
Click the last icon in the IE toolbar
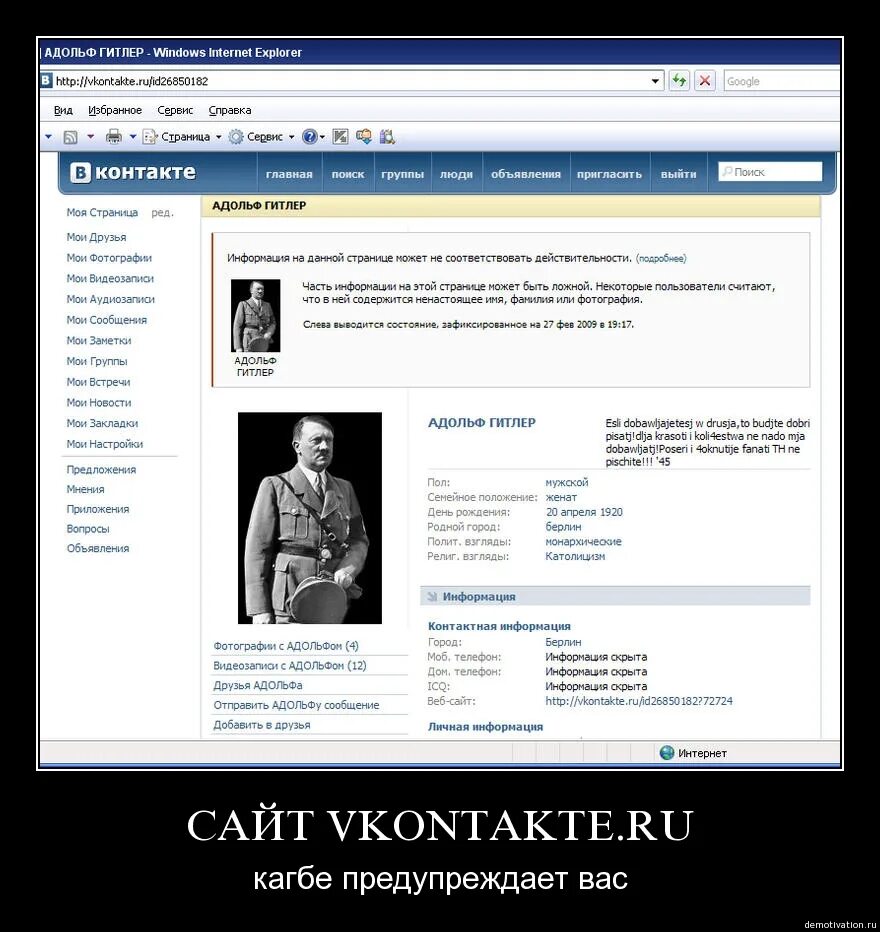click(x=387, y=137)
